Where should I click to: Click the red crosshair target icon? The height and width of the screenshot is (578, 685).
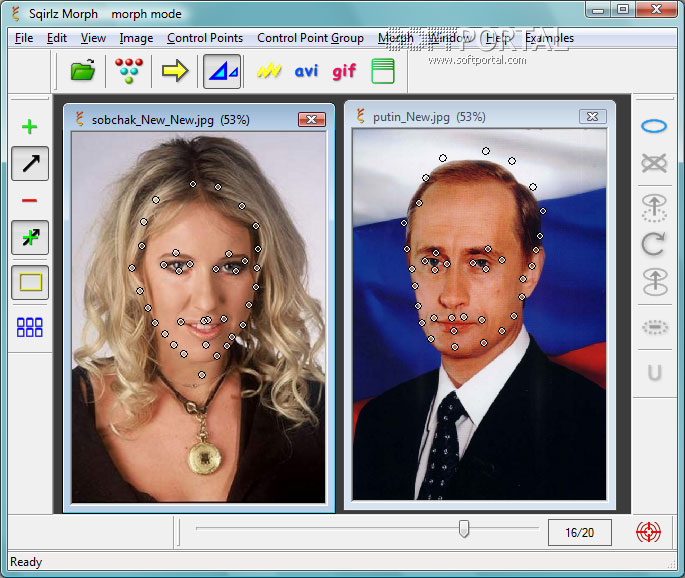click(x=648, y=532)
